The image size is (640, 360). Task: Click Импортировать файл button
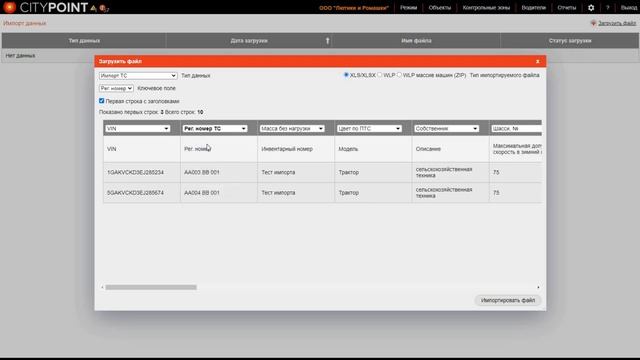tap(508, 300)
